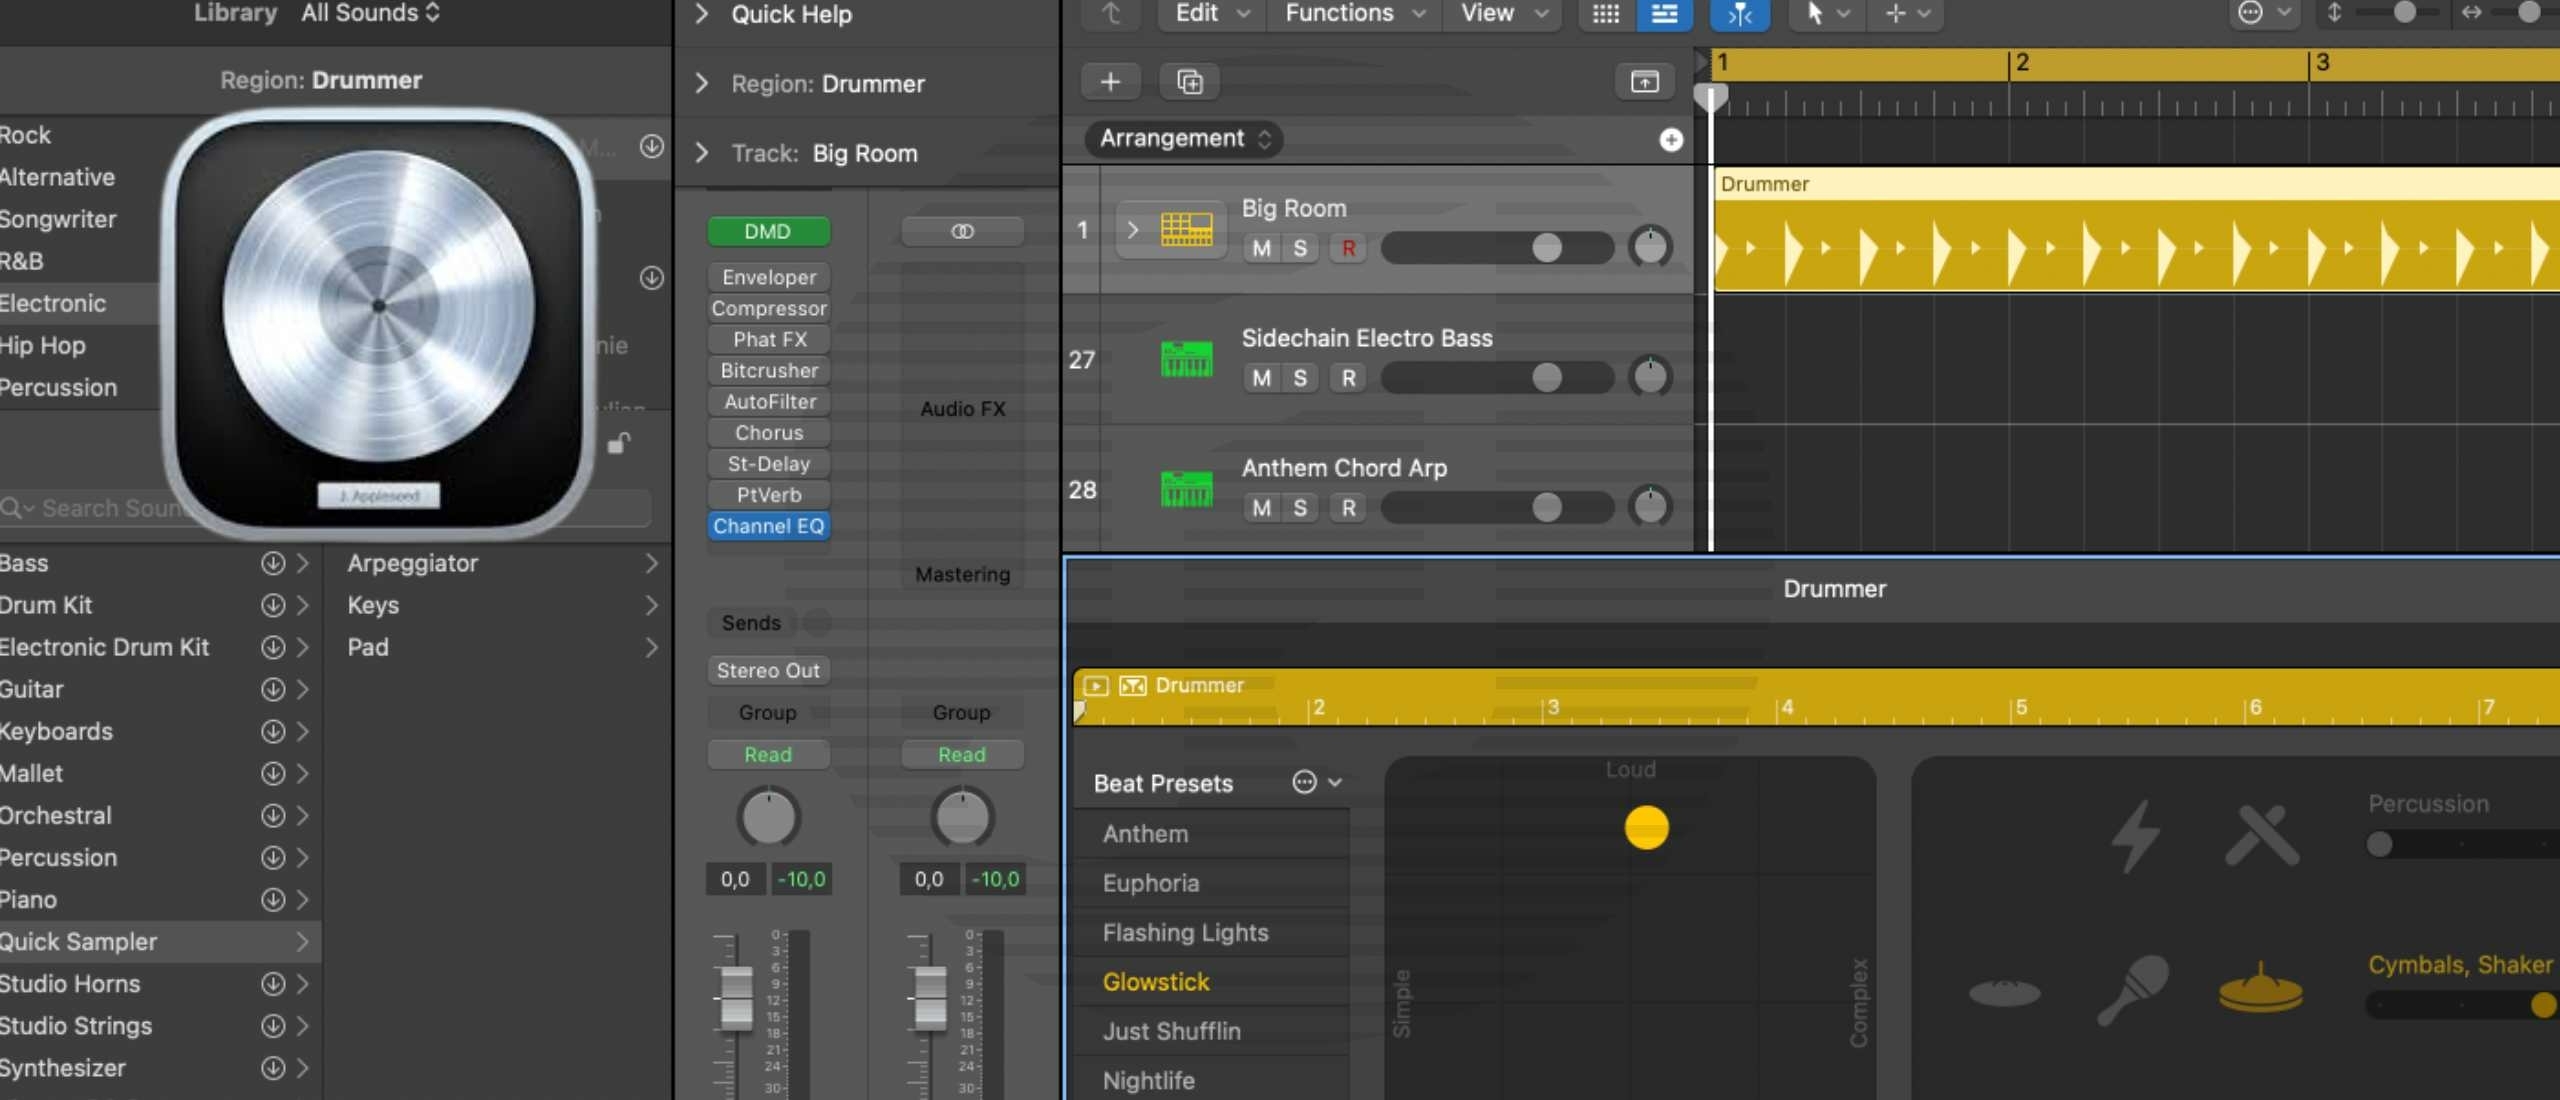2560x1100 pixels.
Task: Select Glowstick from Beat Presets list
Action: point(1158,981)
